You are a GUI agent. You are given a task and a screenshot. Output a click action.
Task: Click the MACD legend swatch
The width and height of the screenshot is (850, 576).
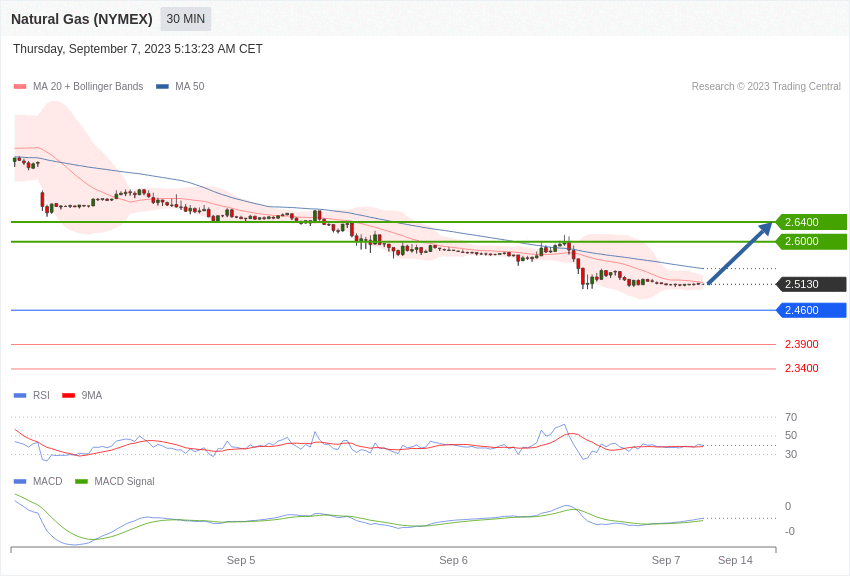pyautogui.click(x=20, y=481)
